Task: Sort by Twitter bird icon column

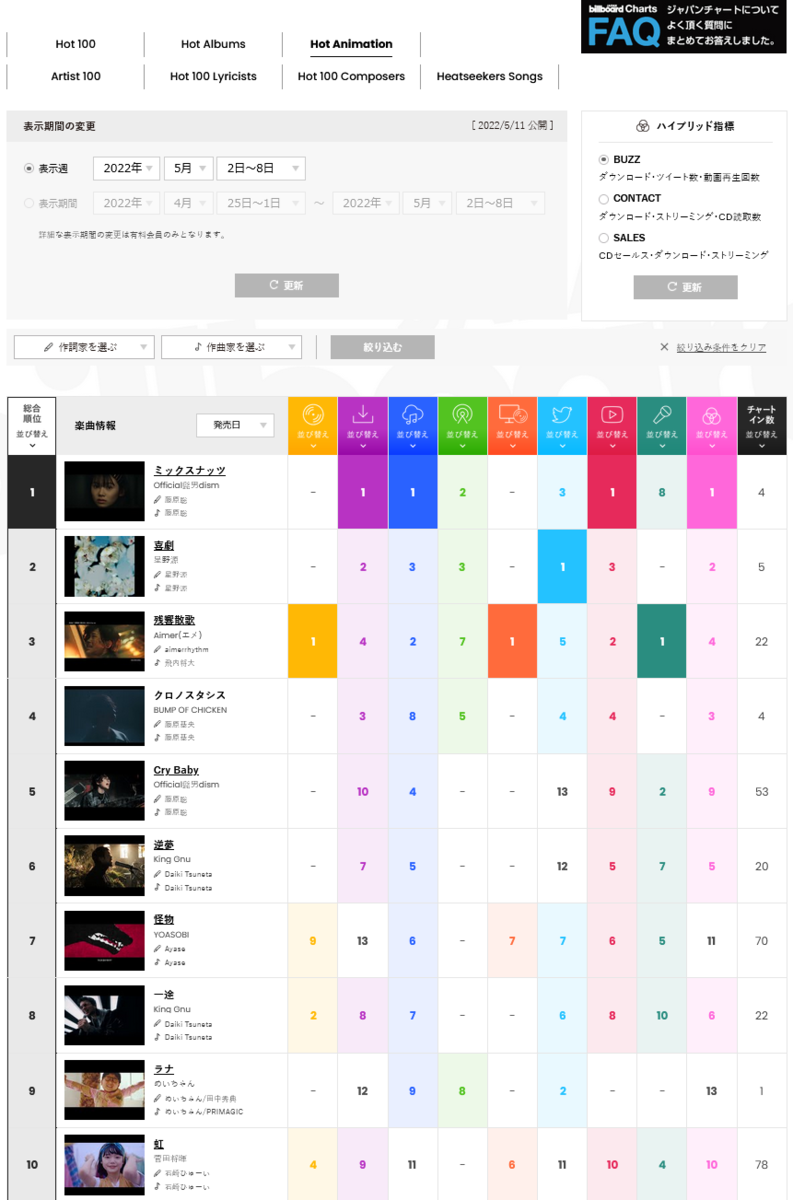Action: click(562, 426)
